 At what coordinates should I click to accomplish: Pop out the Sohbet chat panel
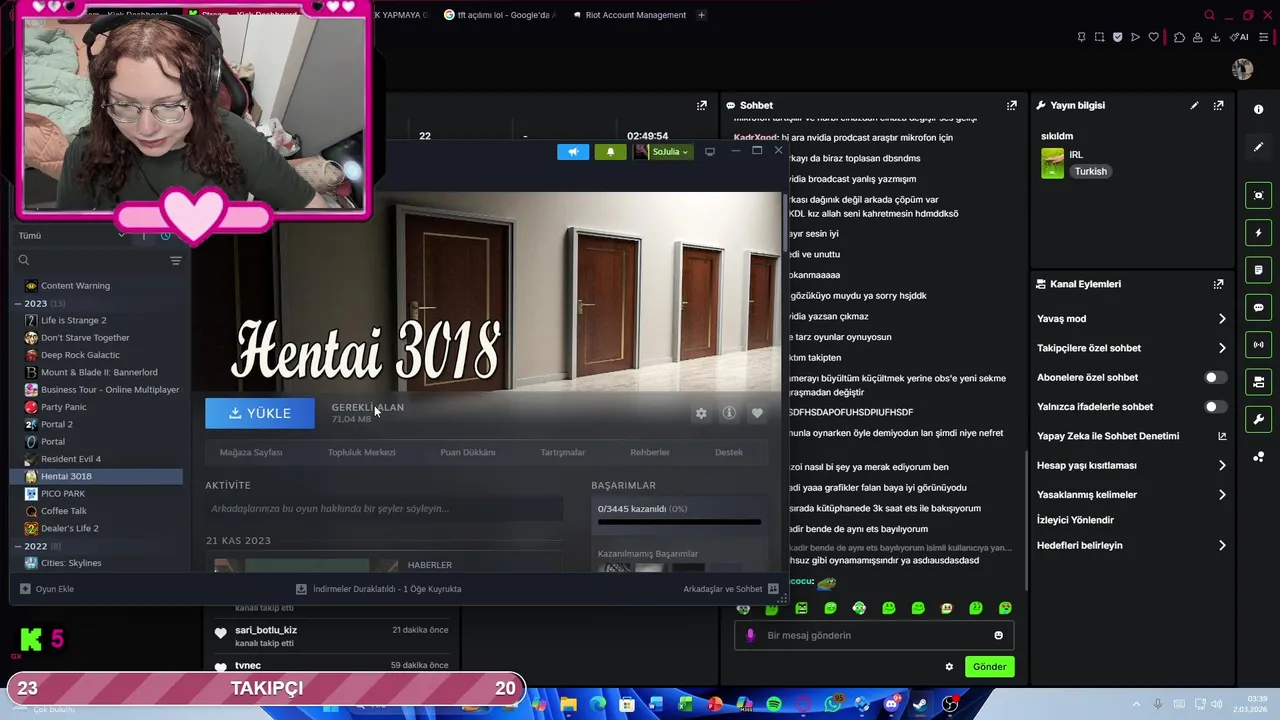click(x=1012, y=105)
